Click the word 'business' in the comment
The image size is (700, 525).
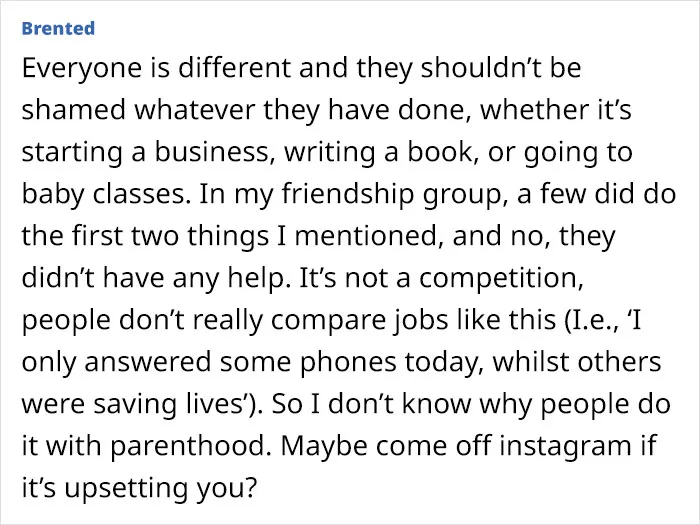[212, 152]
